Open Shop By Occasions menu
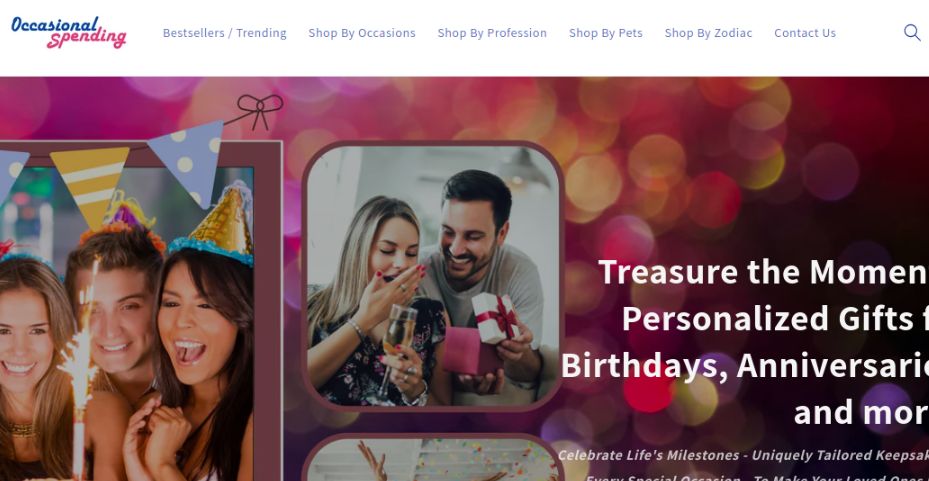The width and height of the screenshot is (929, 481). (x=362, y=33)
